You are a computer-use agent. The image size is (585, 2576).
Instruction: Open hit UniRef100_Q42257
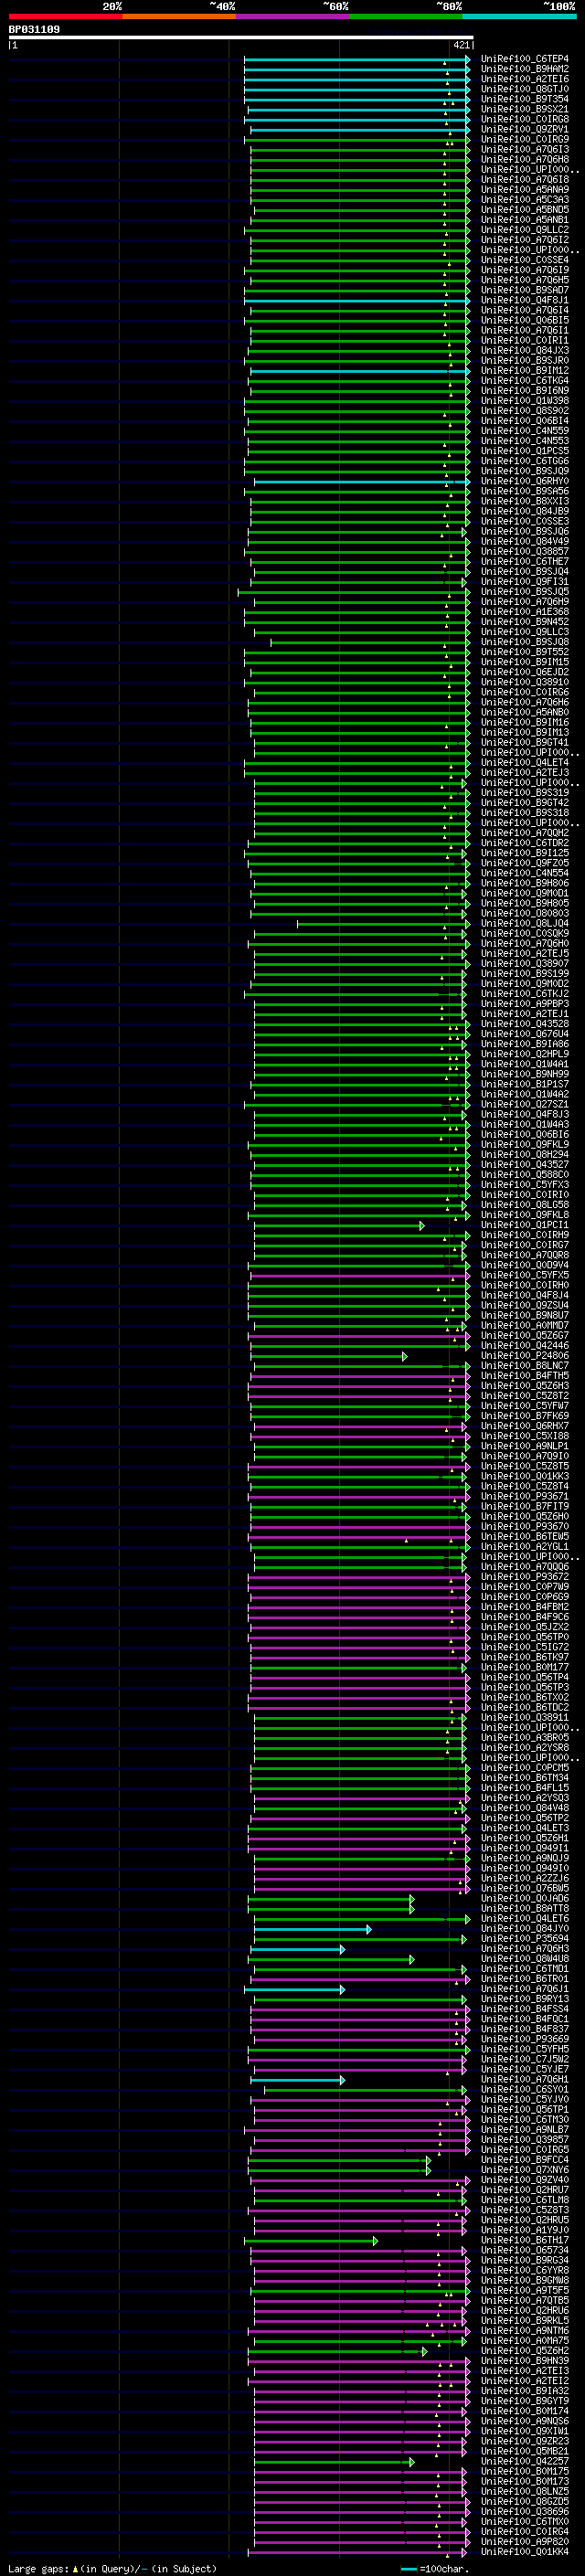524,2461
